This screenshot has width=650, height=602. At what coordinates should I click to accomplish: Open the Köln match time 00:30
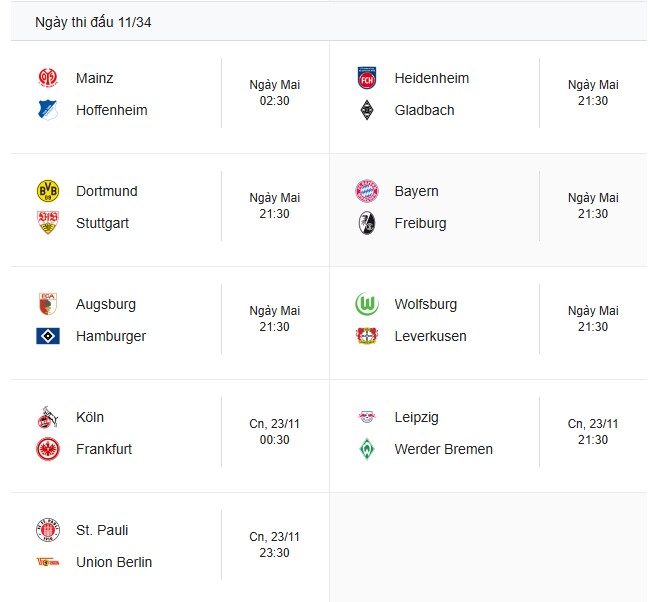(274, 439)
